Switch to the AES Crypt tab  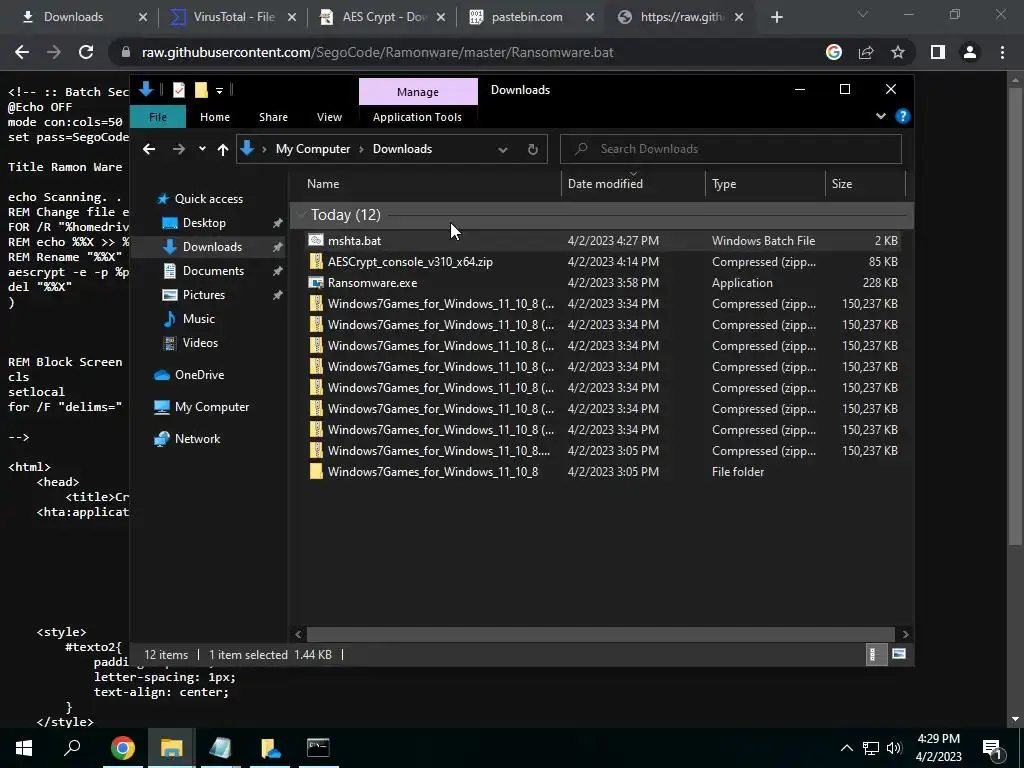point(385,17)
